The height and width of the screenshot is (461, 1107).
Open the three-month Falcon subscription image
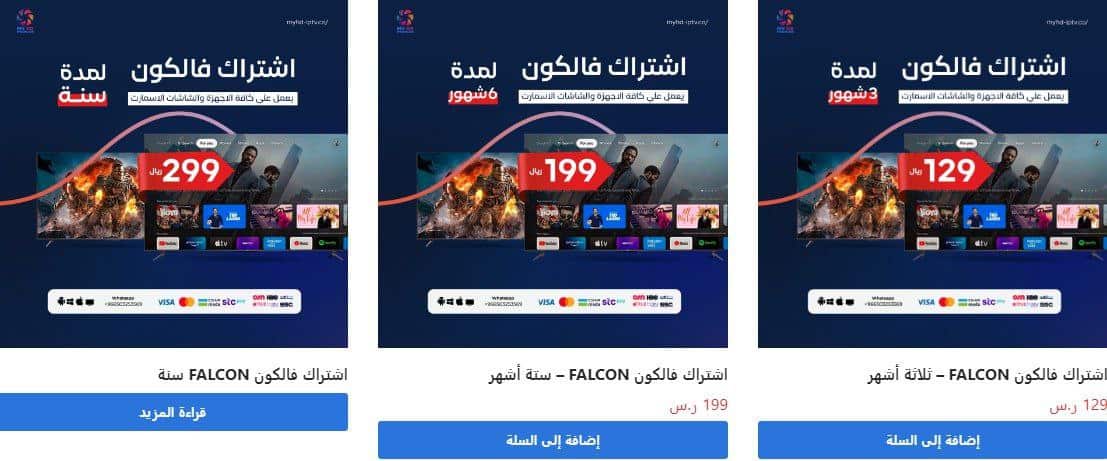click(x=933, y=174)
